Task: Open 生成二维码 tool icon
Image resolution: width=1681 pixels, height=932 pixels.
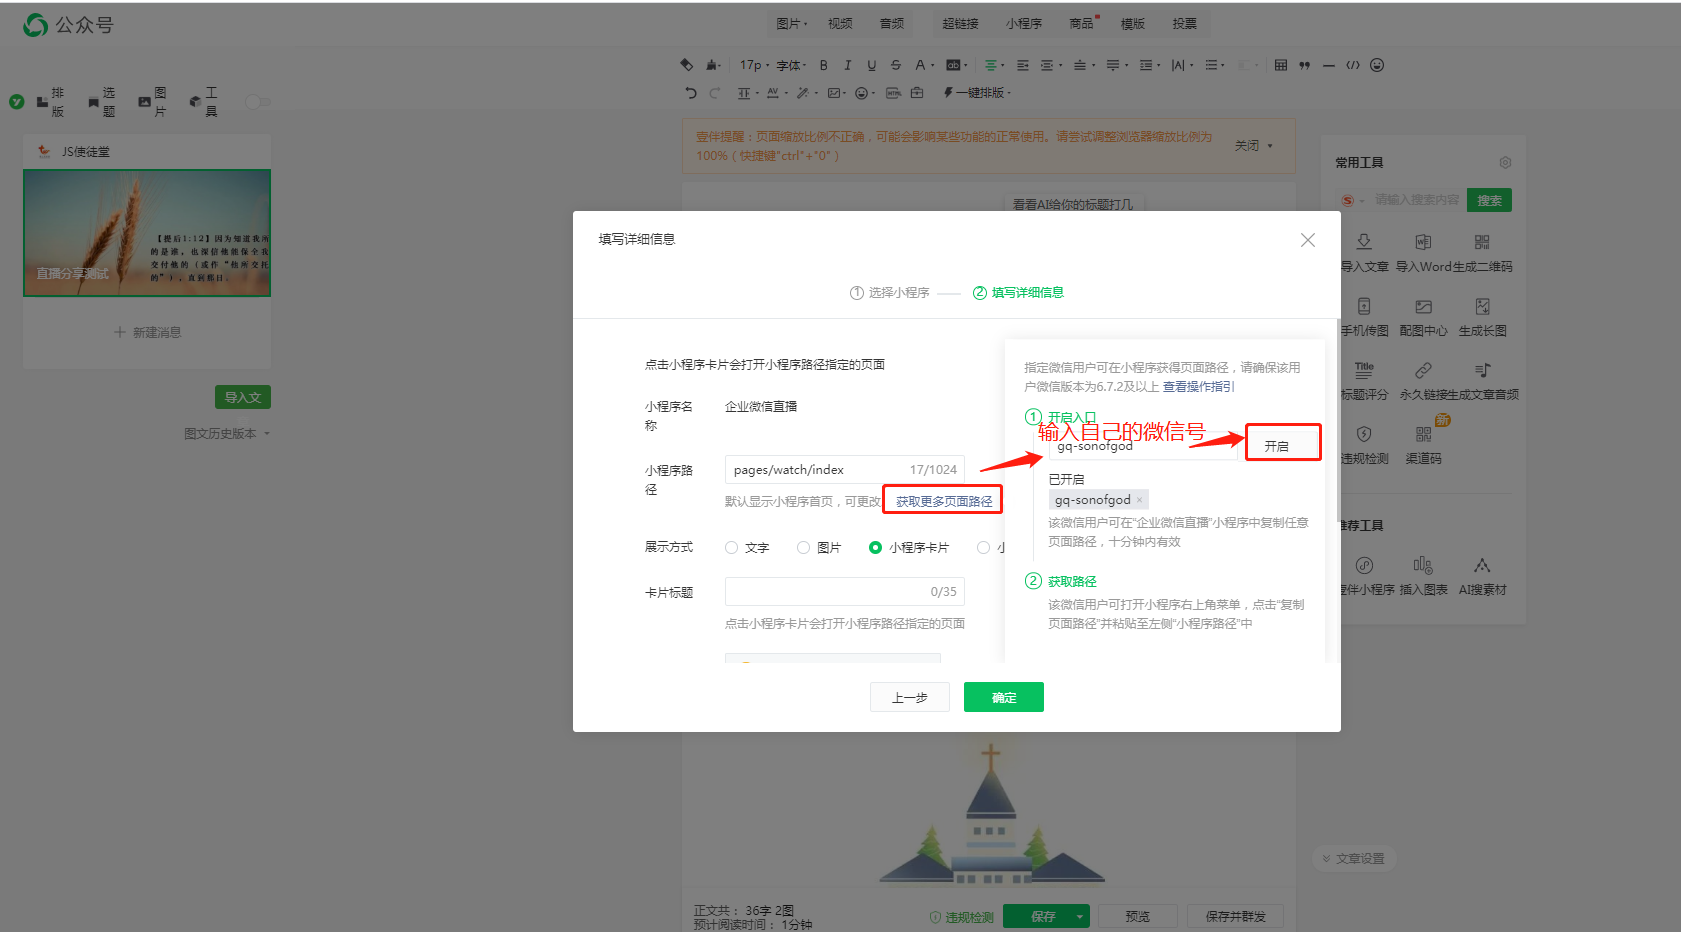Action: pos(1482,242)
